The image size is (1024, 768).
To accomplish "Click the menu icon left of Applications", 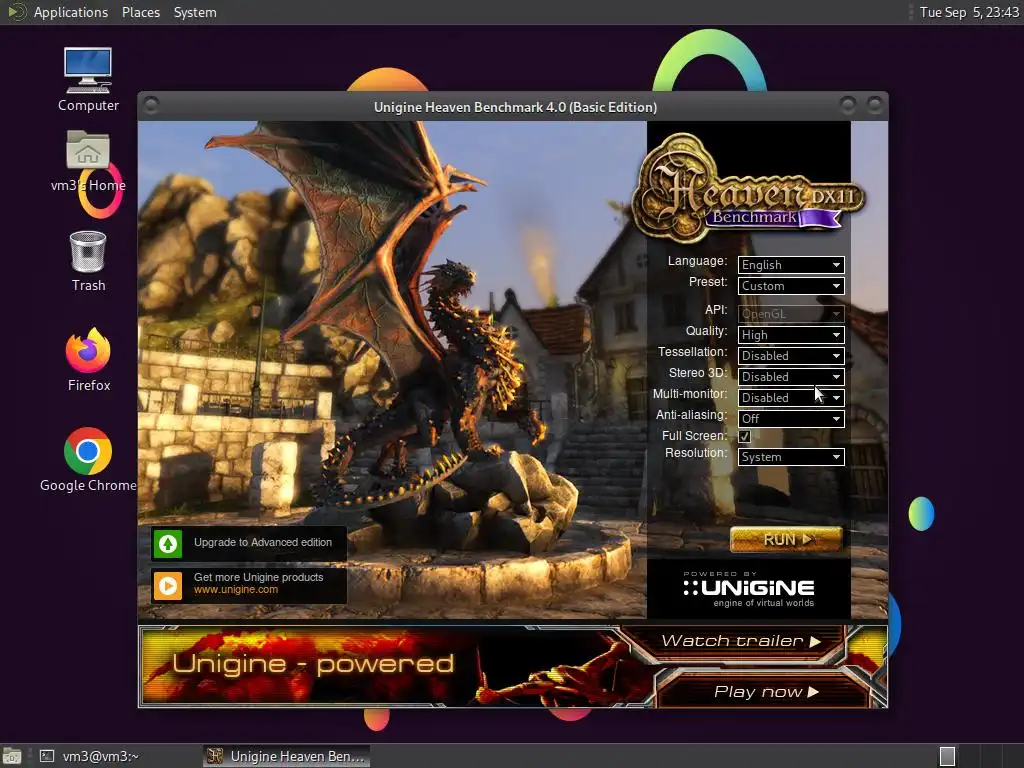I will pos(16,12).
